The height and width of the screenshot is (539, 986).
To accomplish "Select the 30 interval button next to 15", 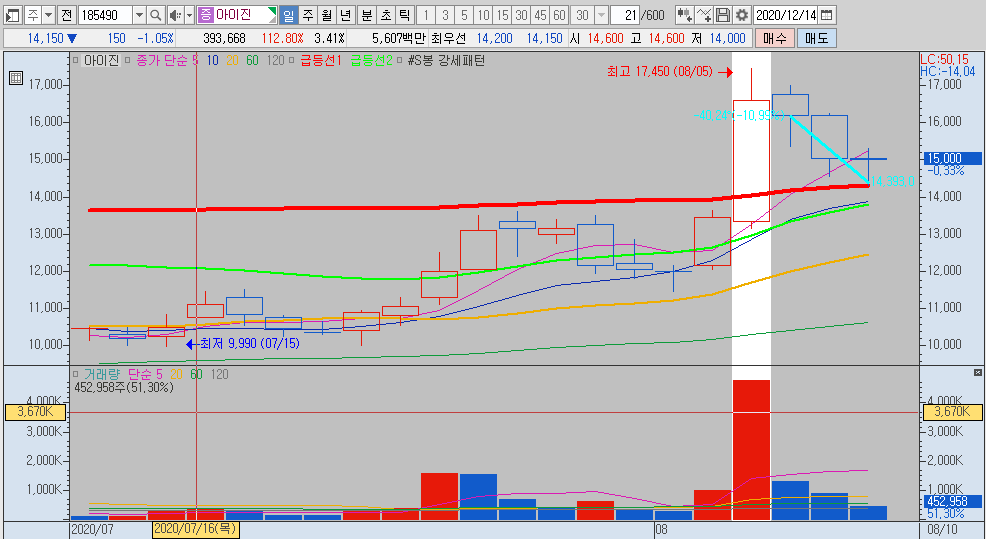I will 521,15.
